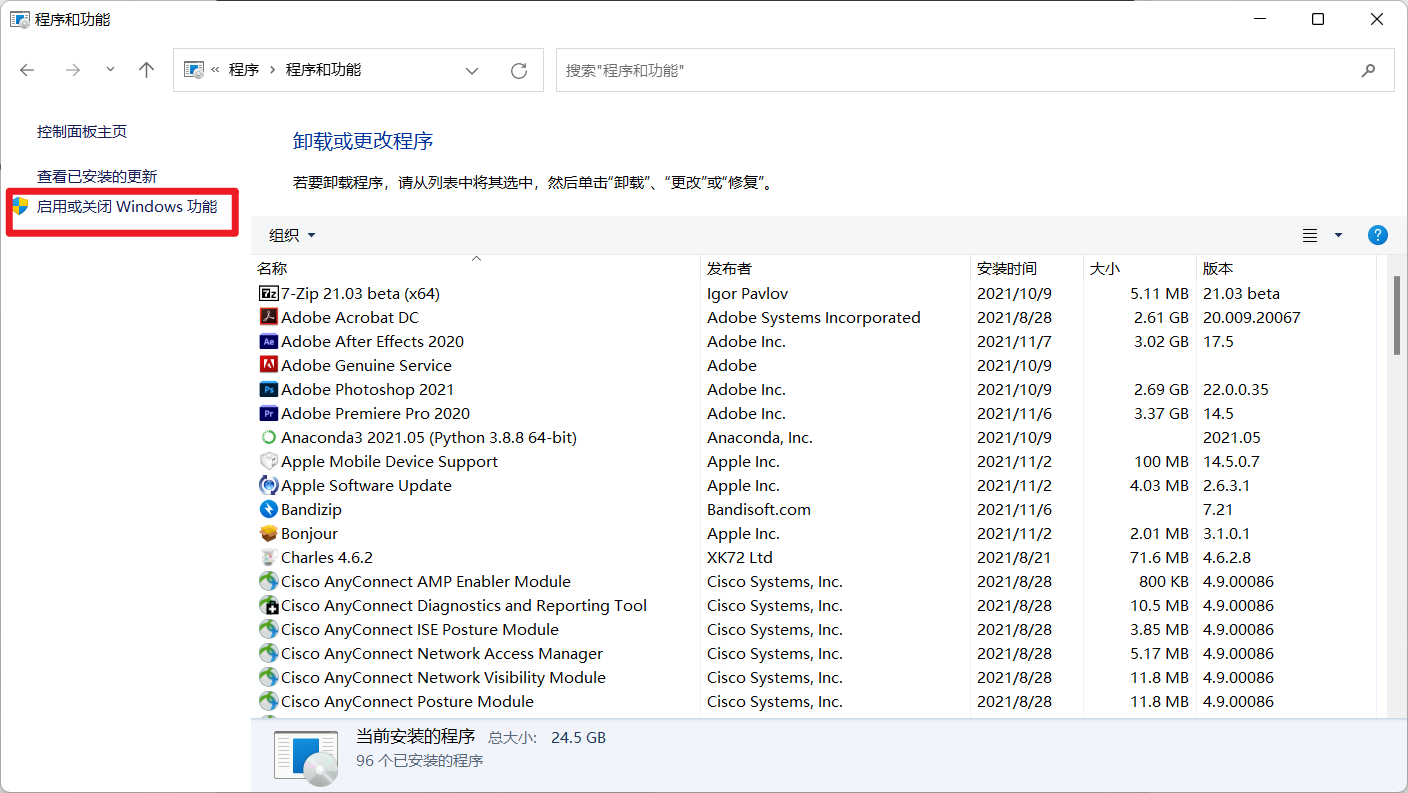Click the change view list icon
Viewport: 1408px width, 793px height.
tap(1310, 235)
